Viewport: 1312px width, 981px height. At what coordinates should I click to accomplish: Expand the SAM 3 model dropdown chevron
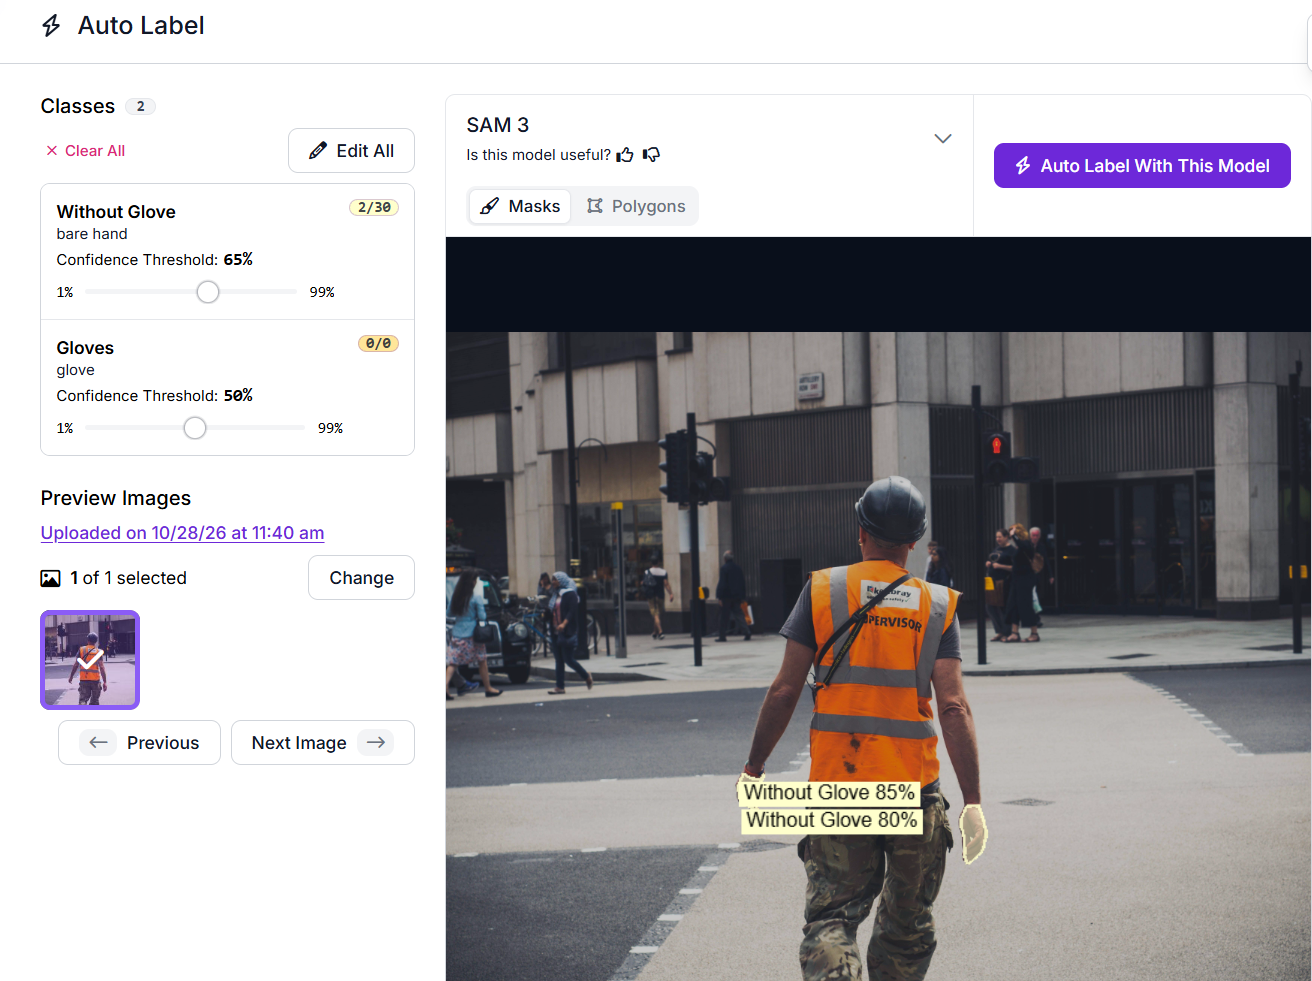coord(942,138)
